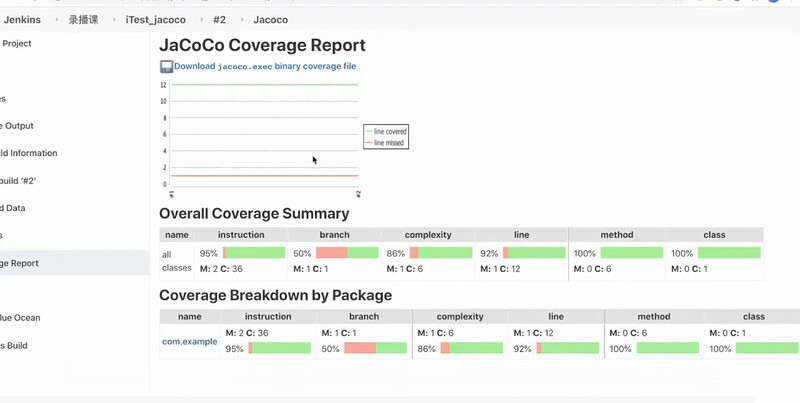Click com.example branch 50% bar
Viewport: 800px width, 403px height.
376,348
